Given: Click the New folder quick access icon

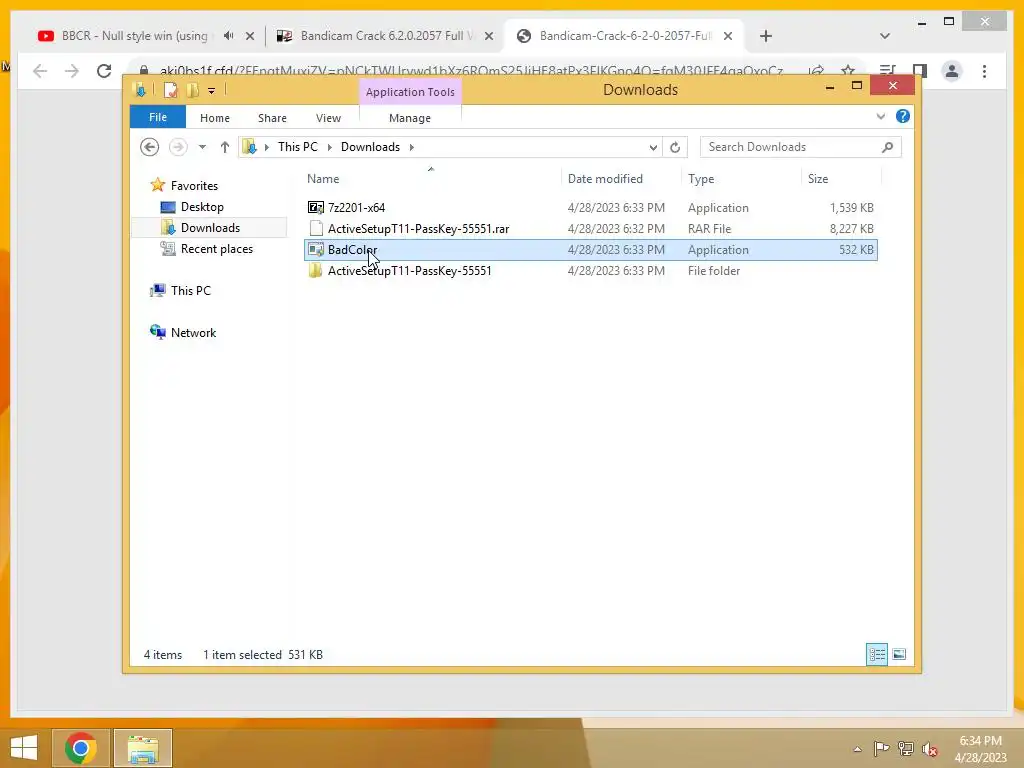Looking at the screenshot, I should (192, 90).
